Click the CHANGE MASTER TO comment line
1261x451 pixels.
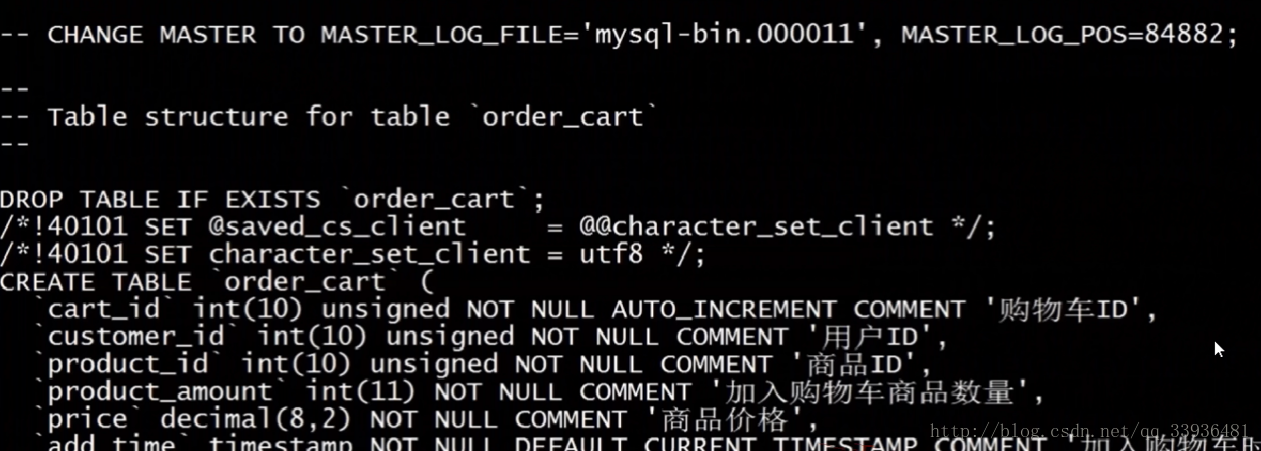tap(619, 35)
